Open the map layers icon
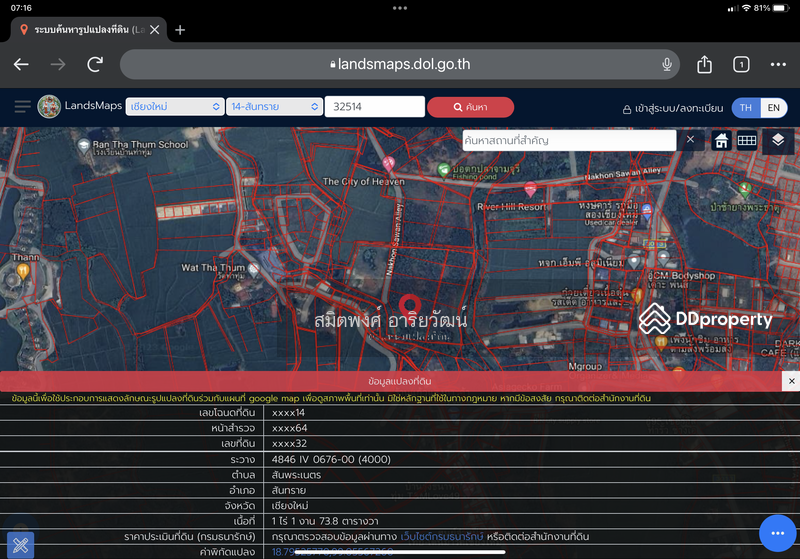 (778, 140)
